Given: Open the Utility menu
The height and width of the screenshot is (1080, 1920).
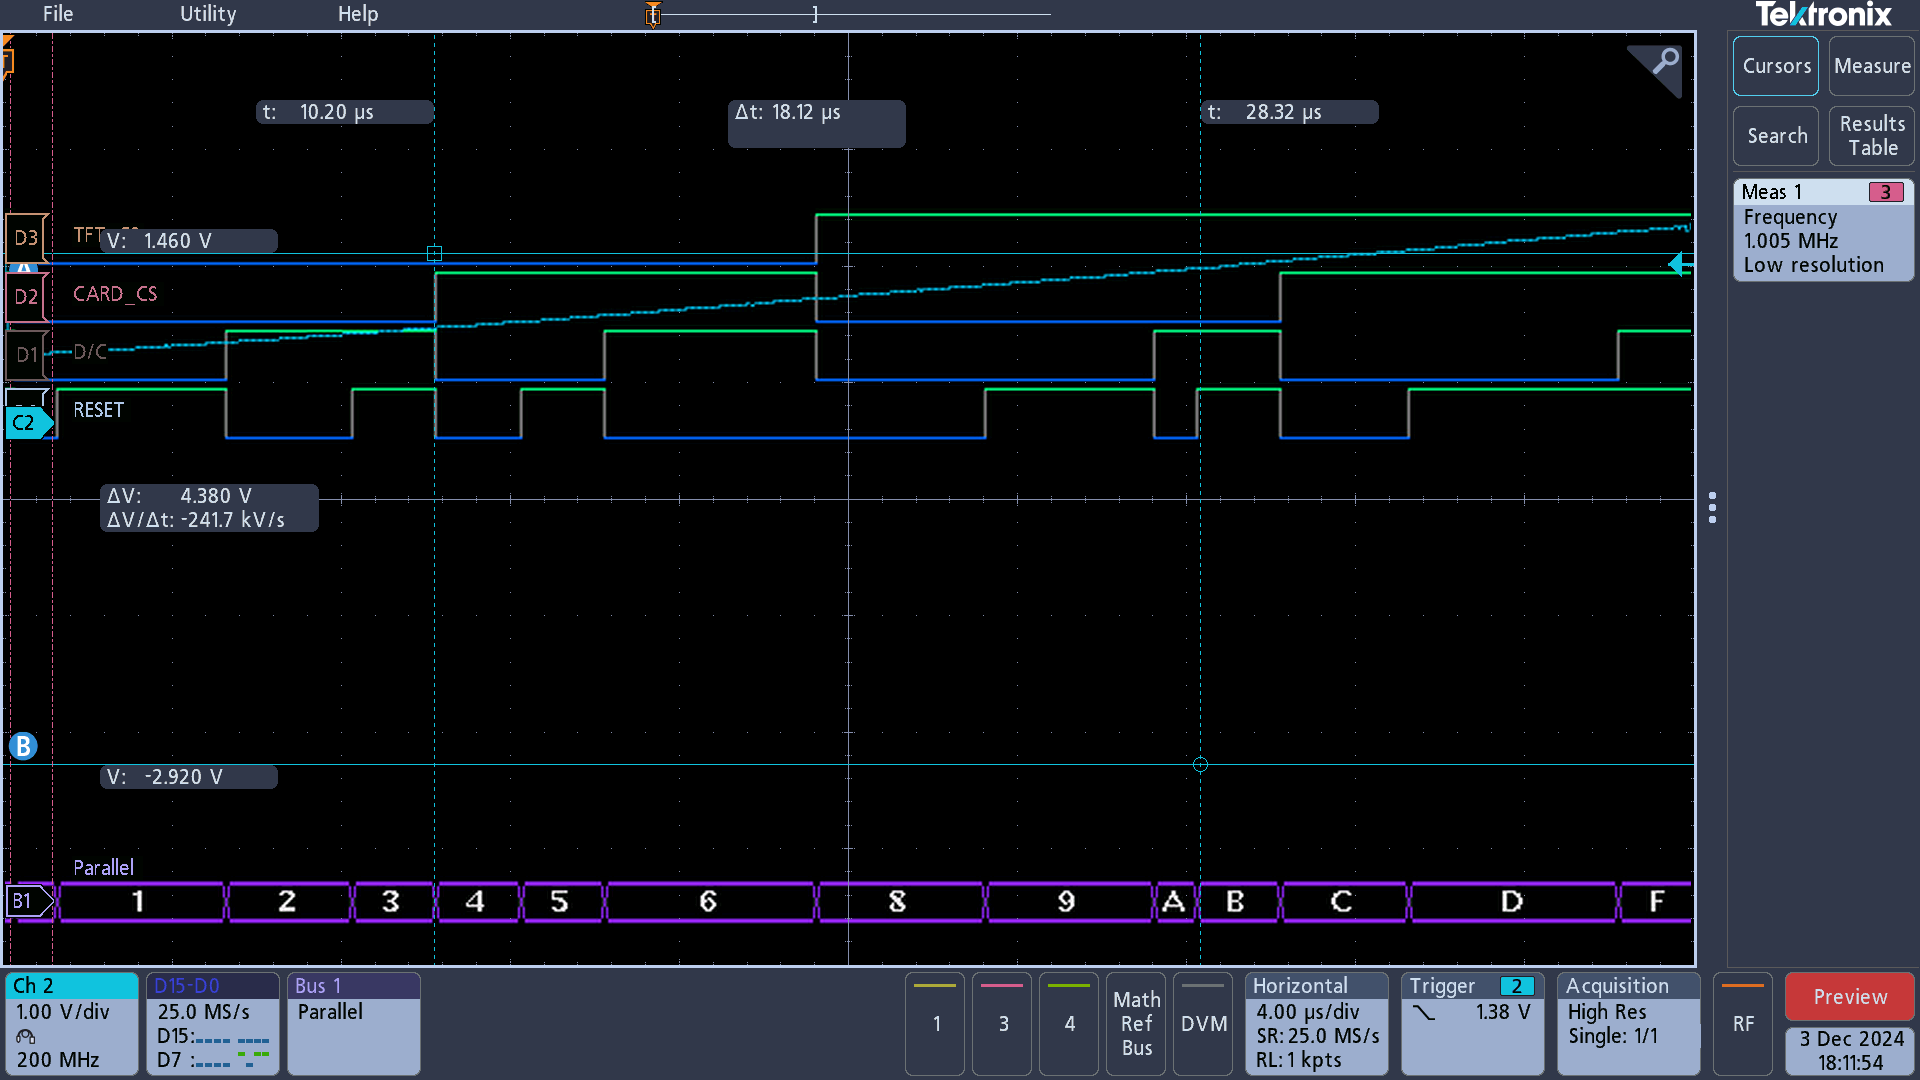Looking at the screenshot, I should 208,14.
